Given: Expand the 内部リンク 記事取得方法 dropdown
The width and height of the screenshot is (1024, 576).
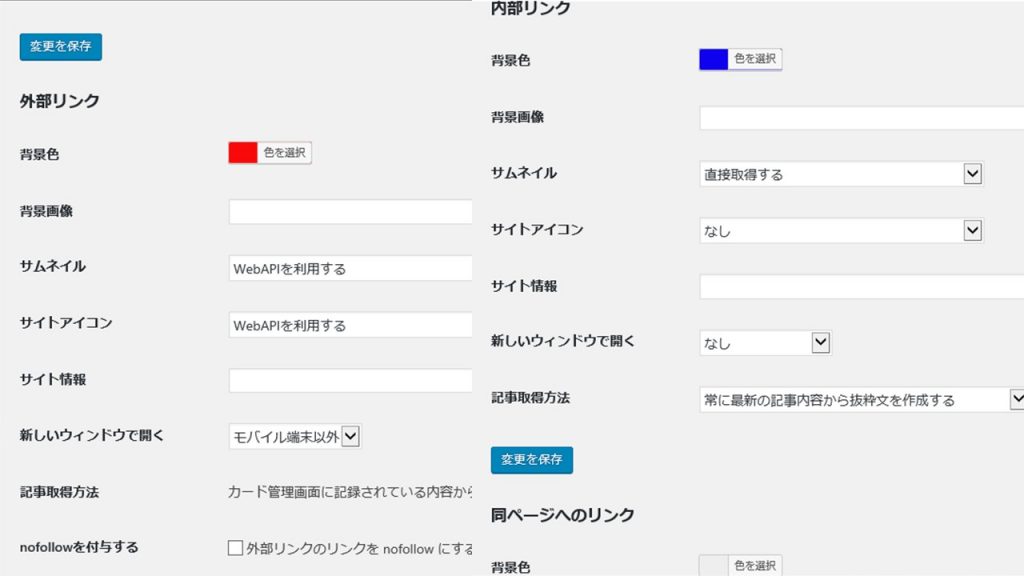Looking at the screenshot, I should coord(860,400).
